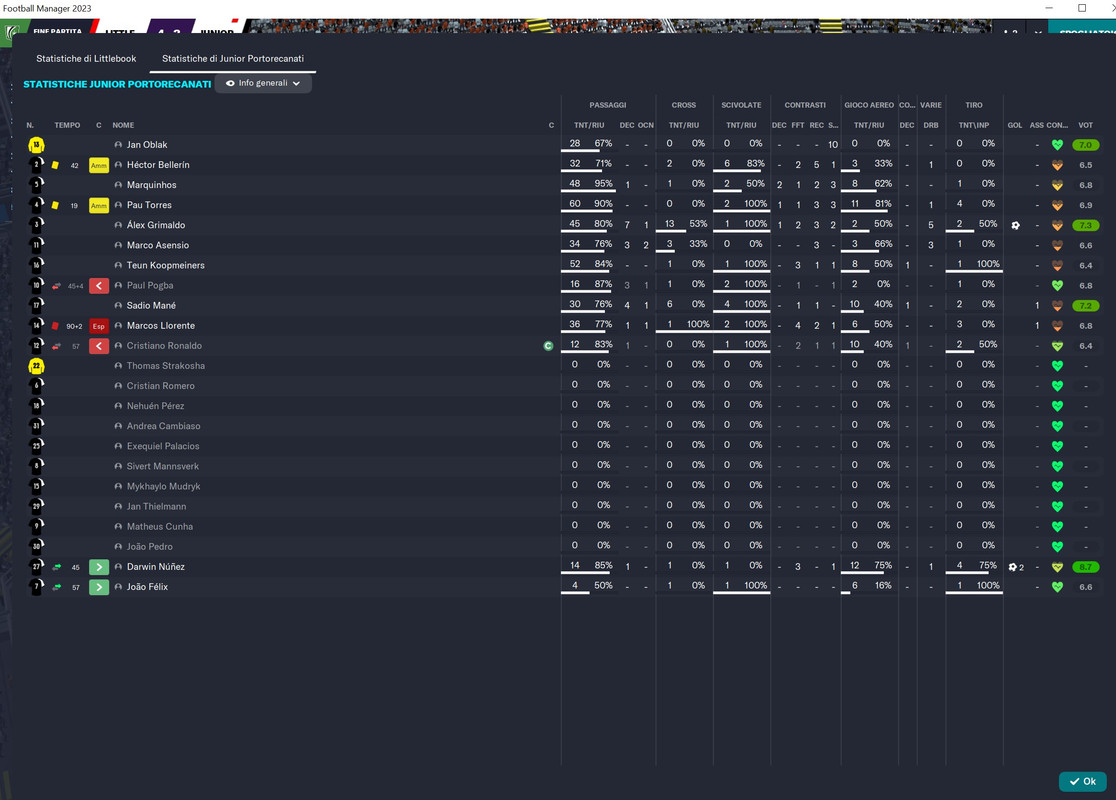Click shirt number icon for Marco Asensio
1116x800 pixels.
point(36,246)
